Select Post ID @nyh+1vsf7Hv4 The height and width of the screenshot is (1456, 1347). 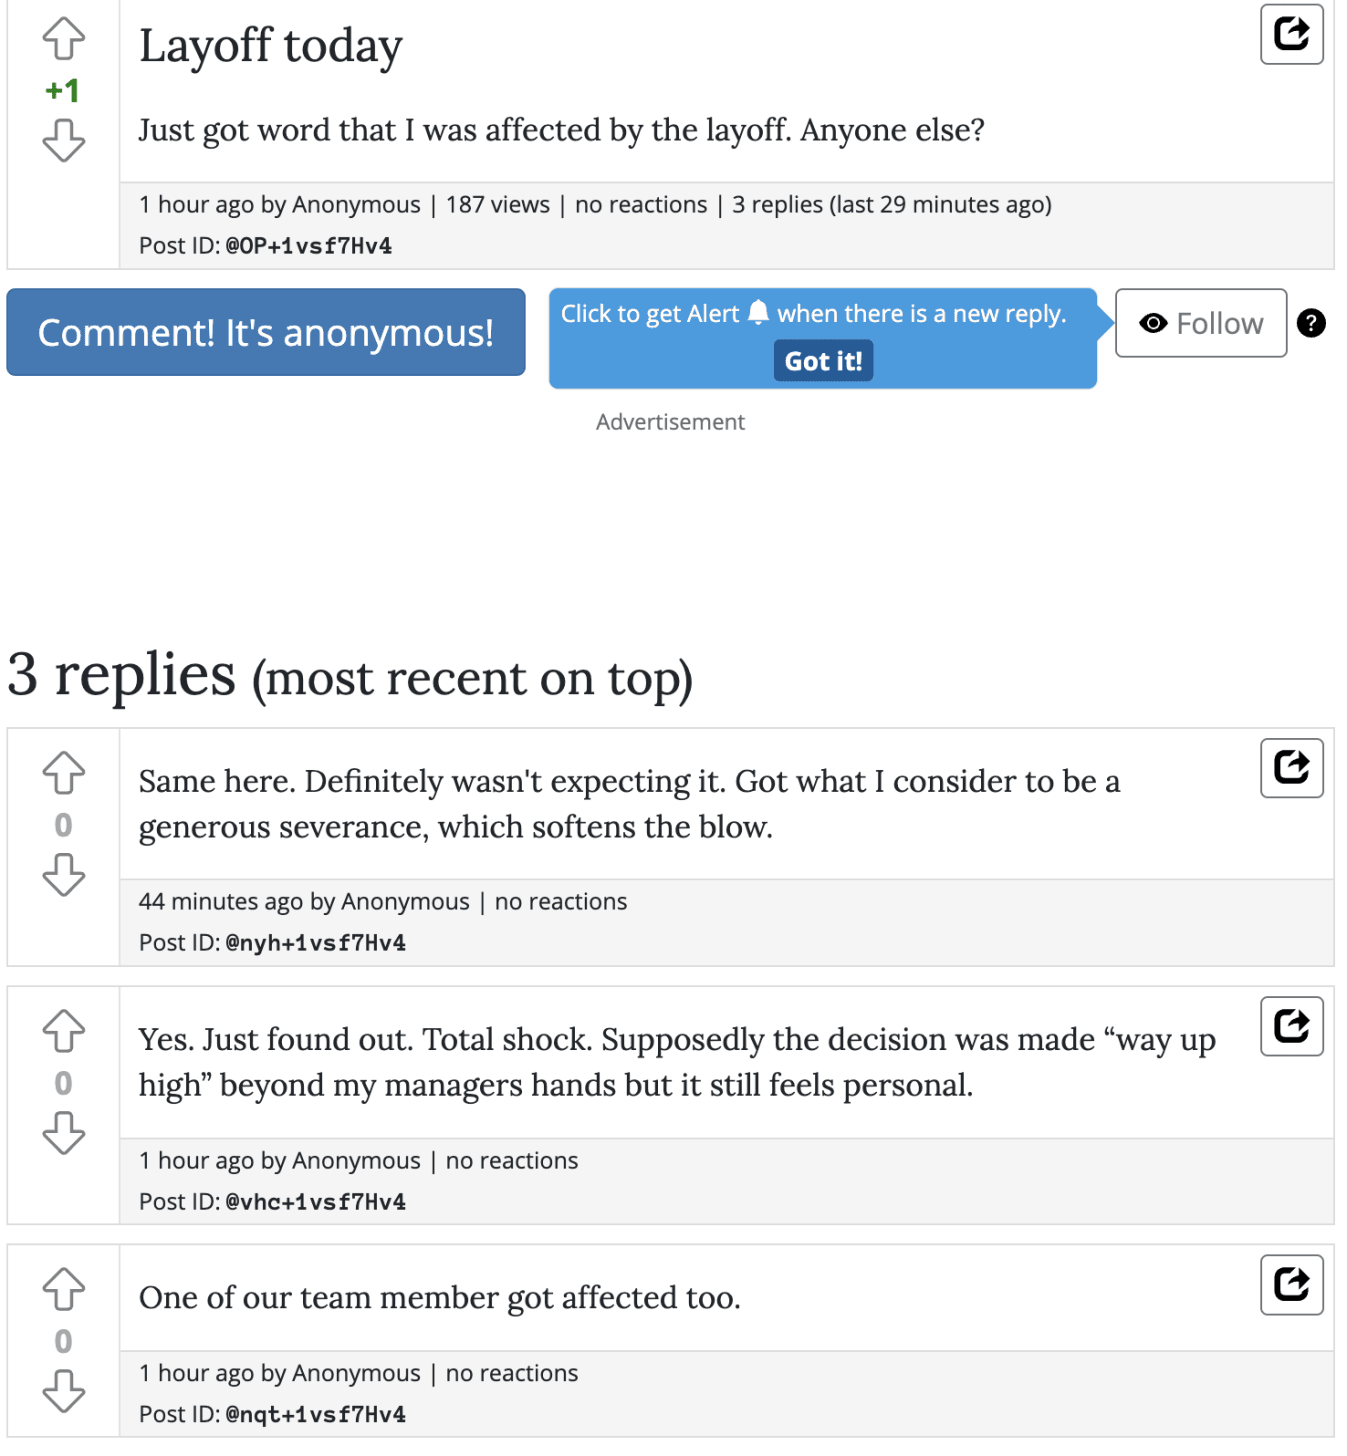(x=316, y=943)
